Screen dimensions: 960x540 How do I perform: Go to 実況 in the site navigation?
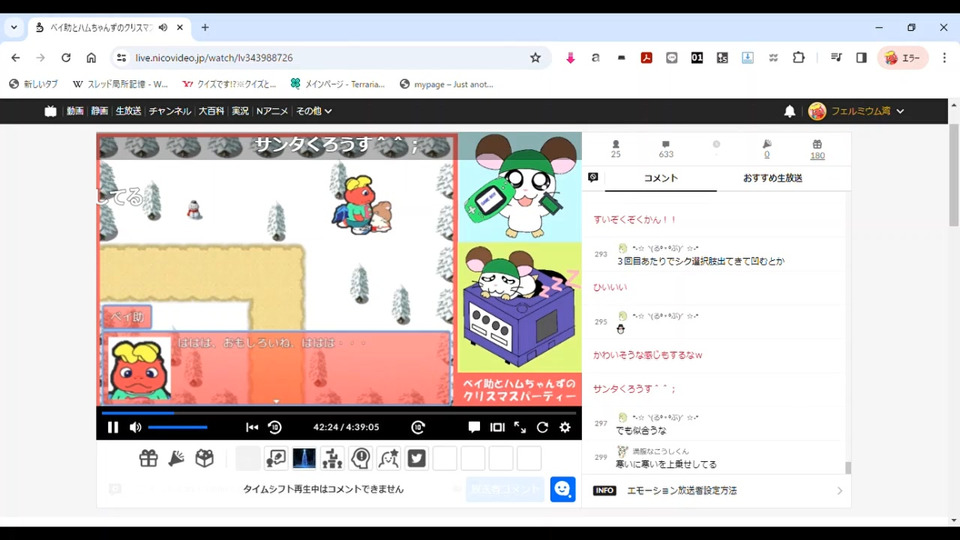point(240,111)
